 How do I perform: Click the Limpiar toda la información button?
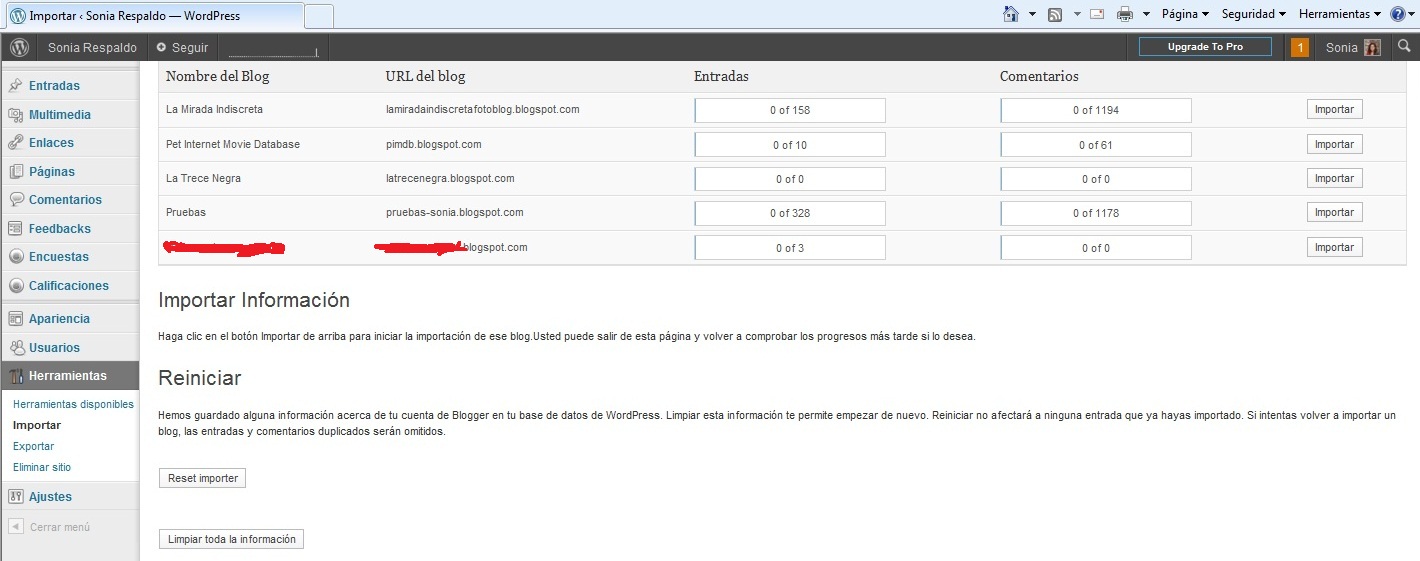(x=231, y=539)
